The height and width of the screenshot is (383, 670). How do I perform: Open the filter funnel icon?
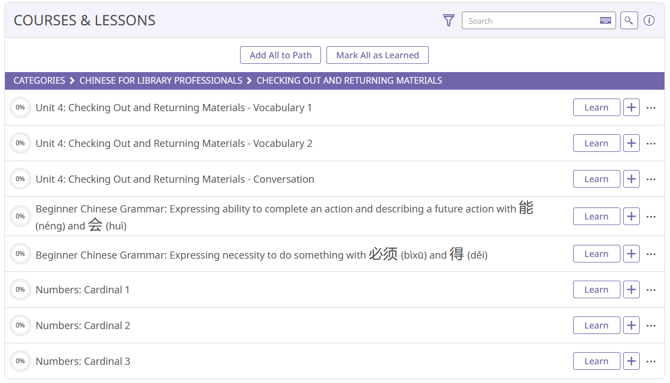tap(448, 20)
